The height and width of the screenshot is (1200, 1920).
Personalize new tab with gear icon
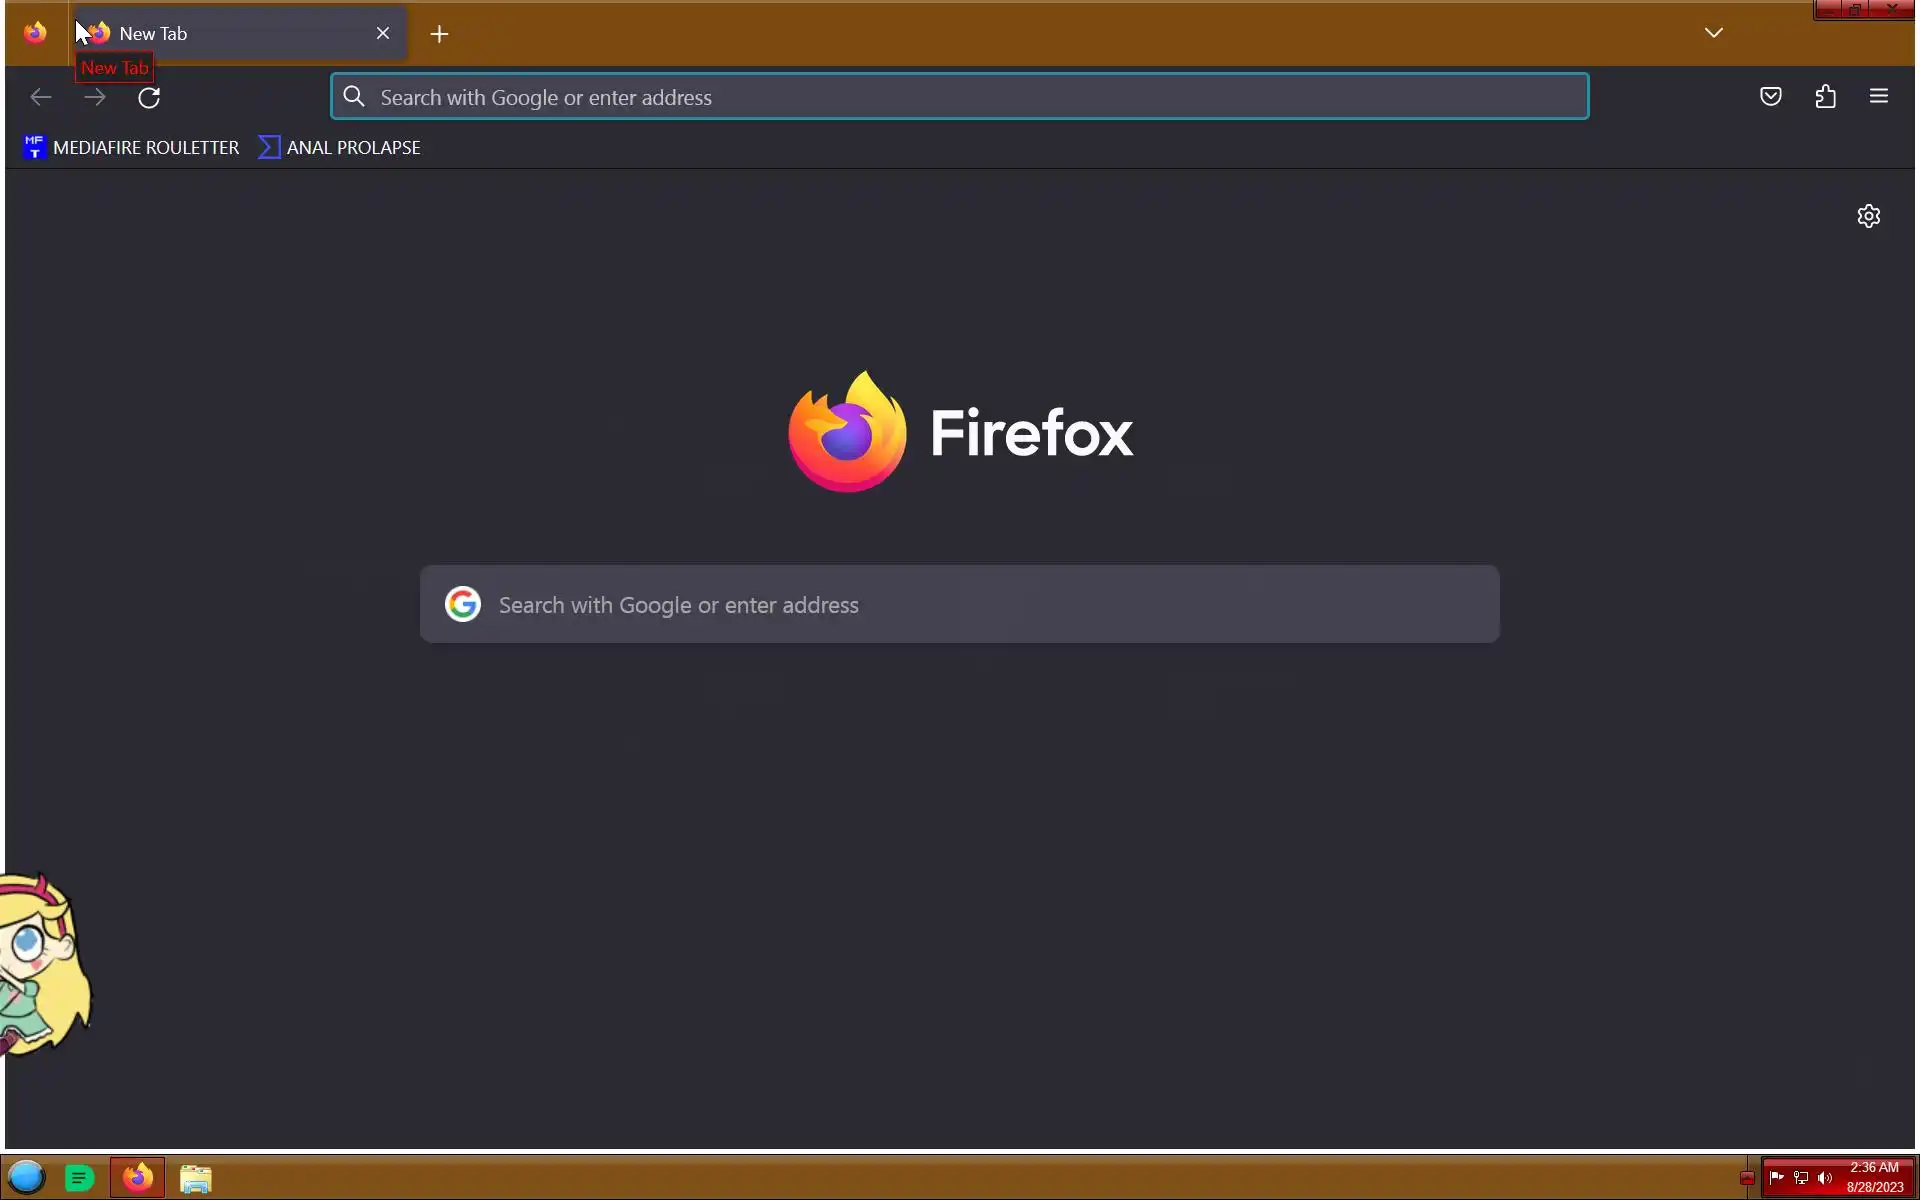pyautogui.click(x=1868, y=216)
